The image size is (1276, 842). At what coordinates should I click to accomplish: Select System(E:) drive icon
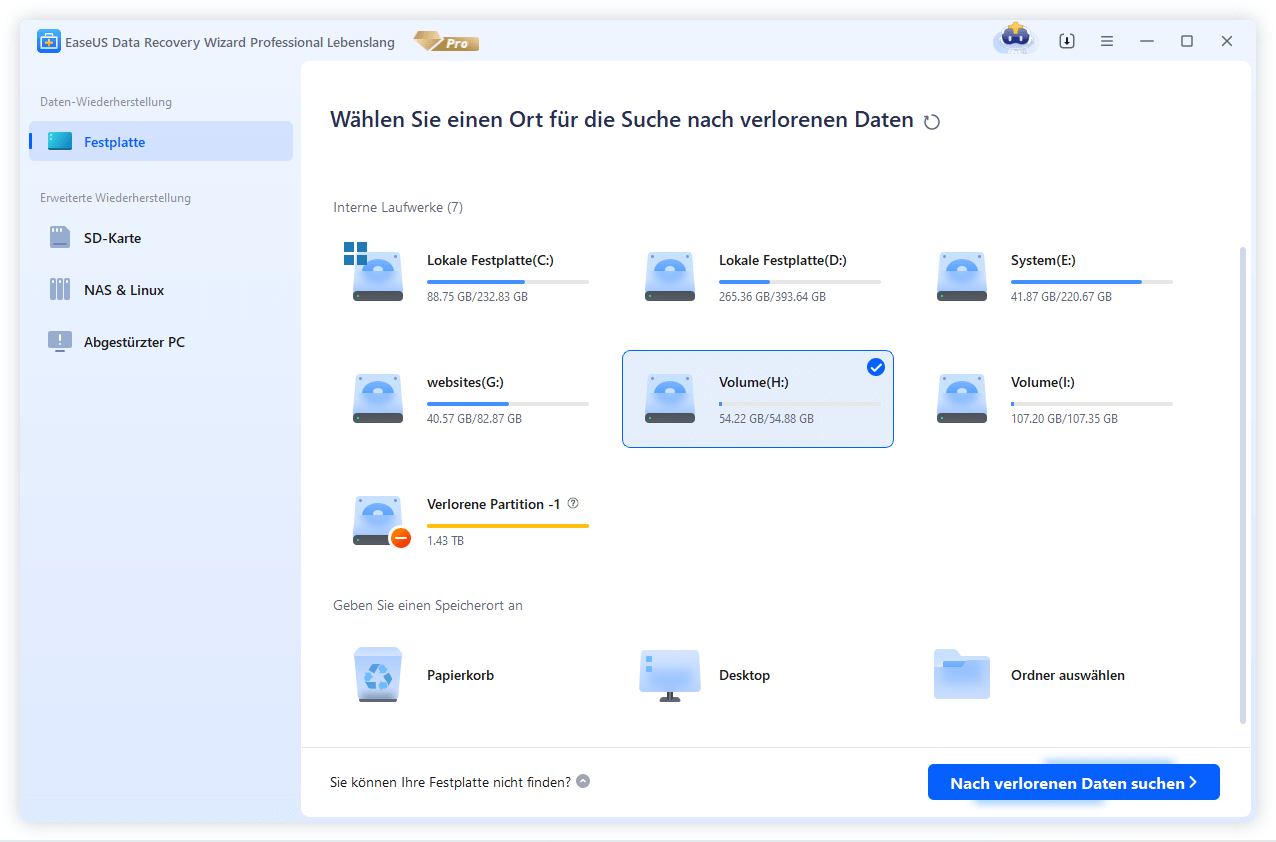(x=962, y=277)
